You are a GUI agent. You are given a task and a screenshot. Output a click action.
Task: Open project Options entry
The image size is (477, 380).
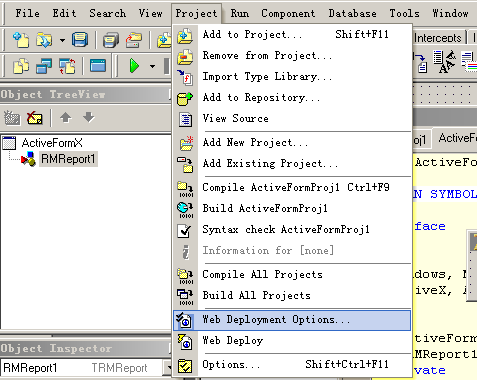pyautogui.click(x=292, y=365)
